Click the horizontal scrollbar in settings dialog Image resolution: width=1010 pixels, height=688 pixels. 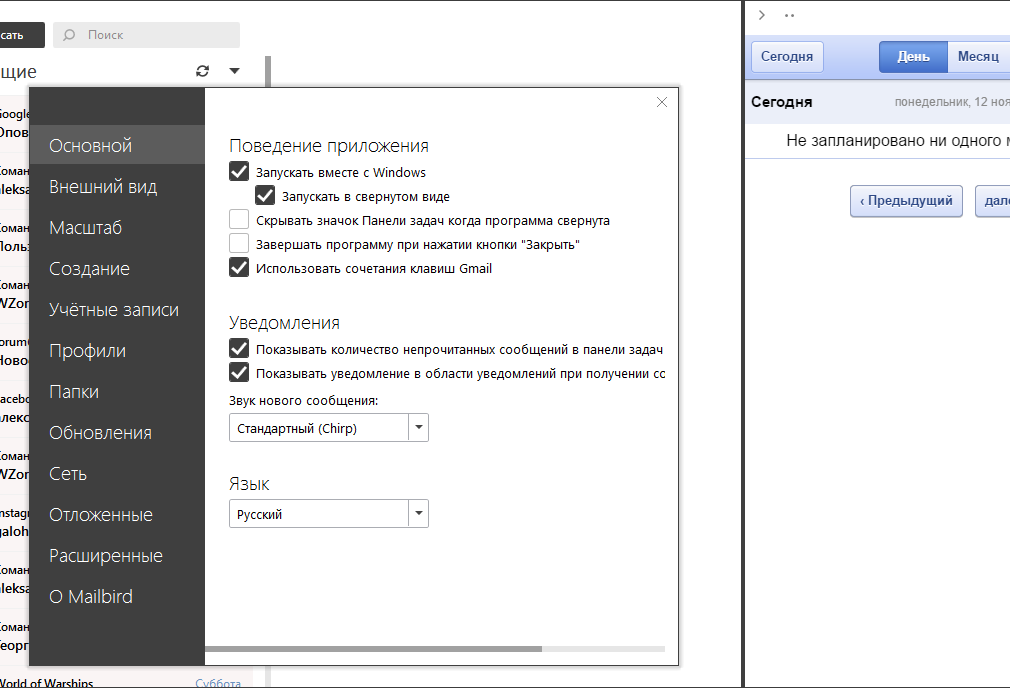coord(374,649)
